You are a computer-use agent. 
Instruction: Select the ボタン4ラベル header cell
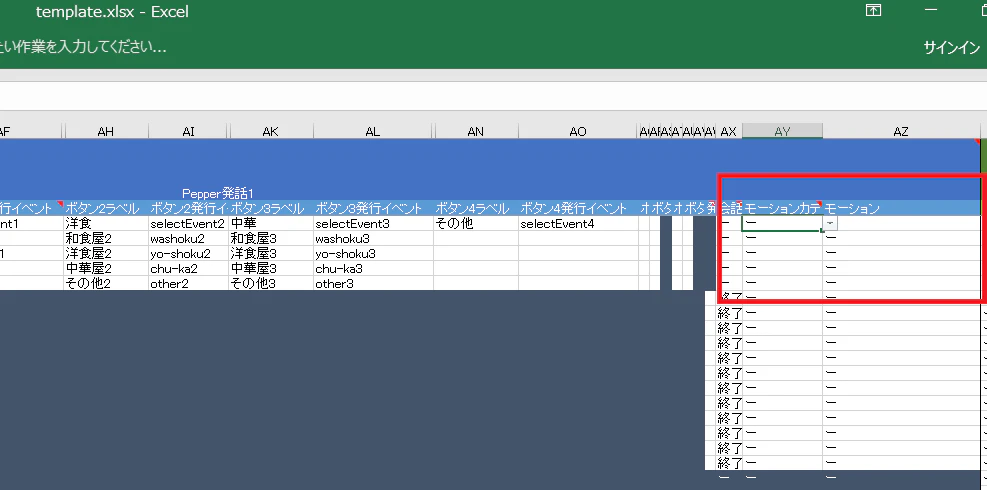[x=476, y=208]
